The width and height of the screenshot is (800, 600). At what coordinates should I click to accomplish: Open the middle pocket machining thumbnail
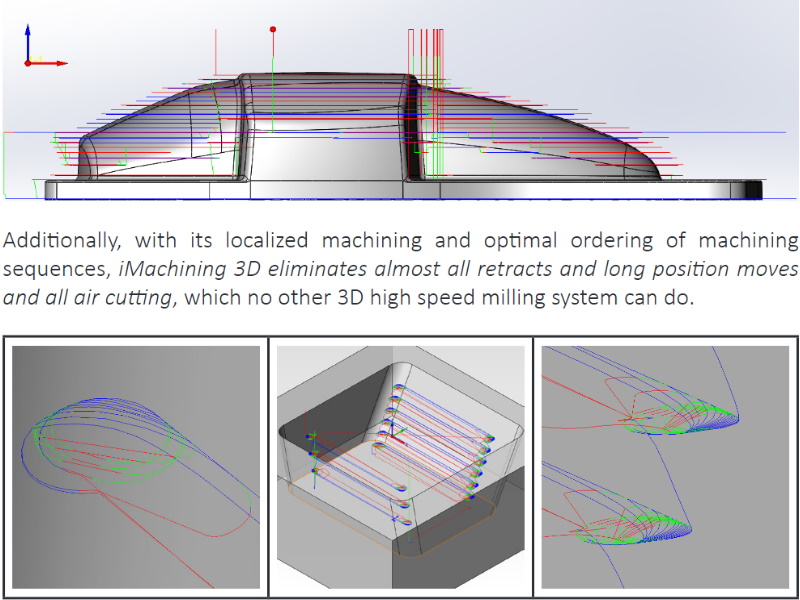tap(401, 467)
